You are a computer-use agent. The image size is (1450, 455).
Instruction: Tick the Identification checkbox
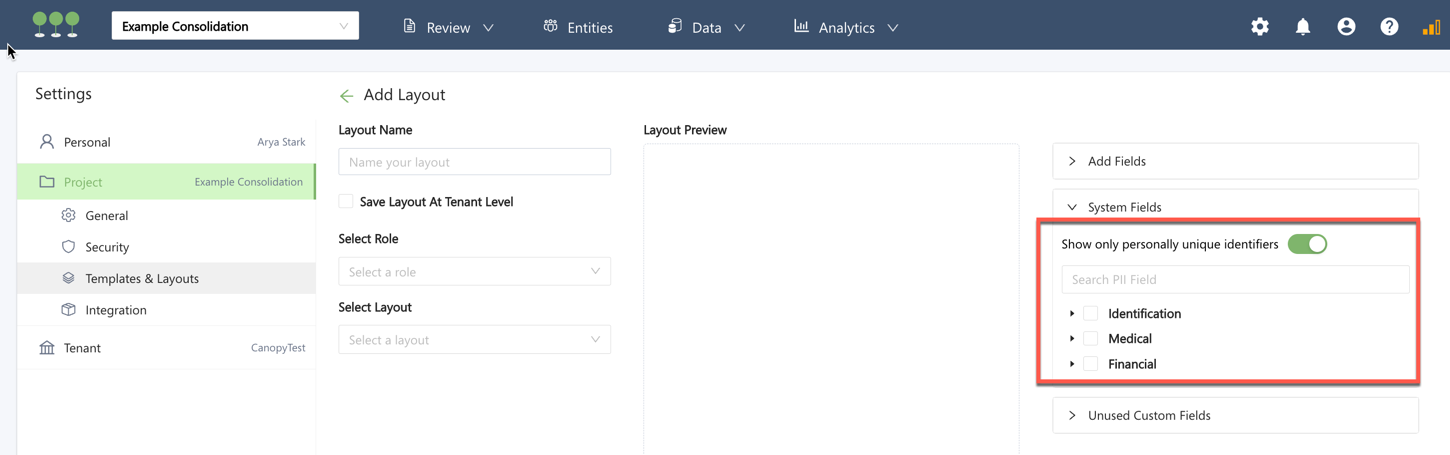coord(1091,314)
